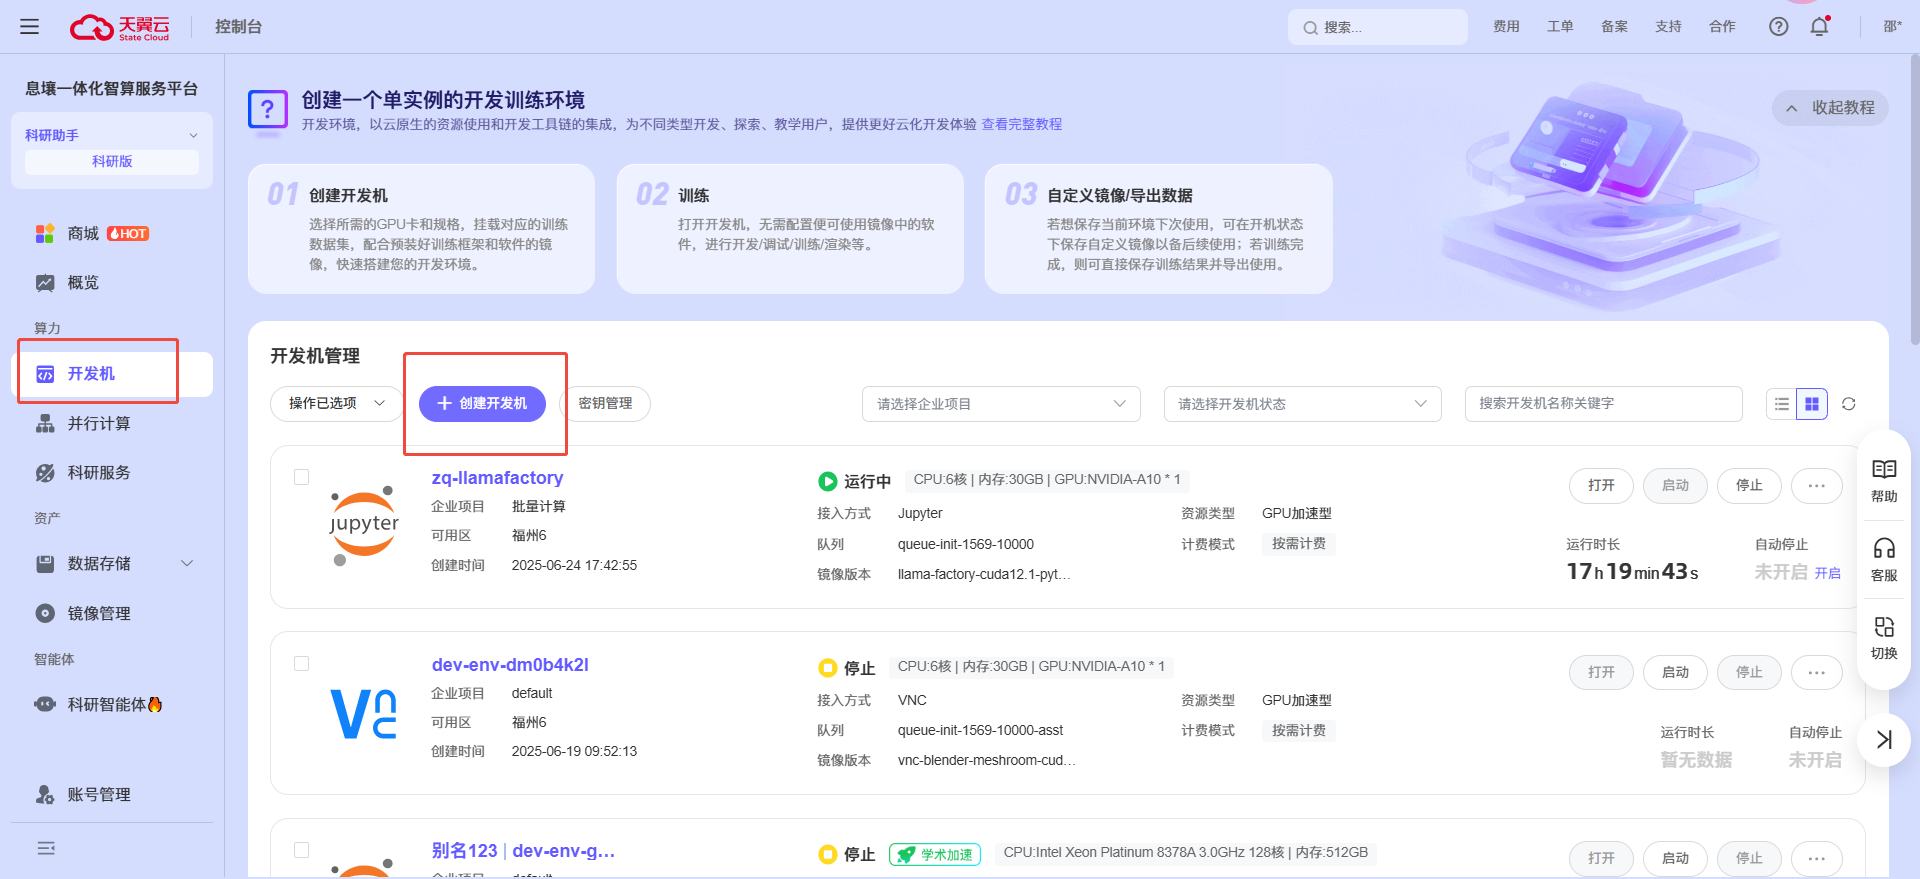Open notifications bell icon

point(1819,27)
